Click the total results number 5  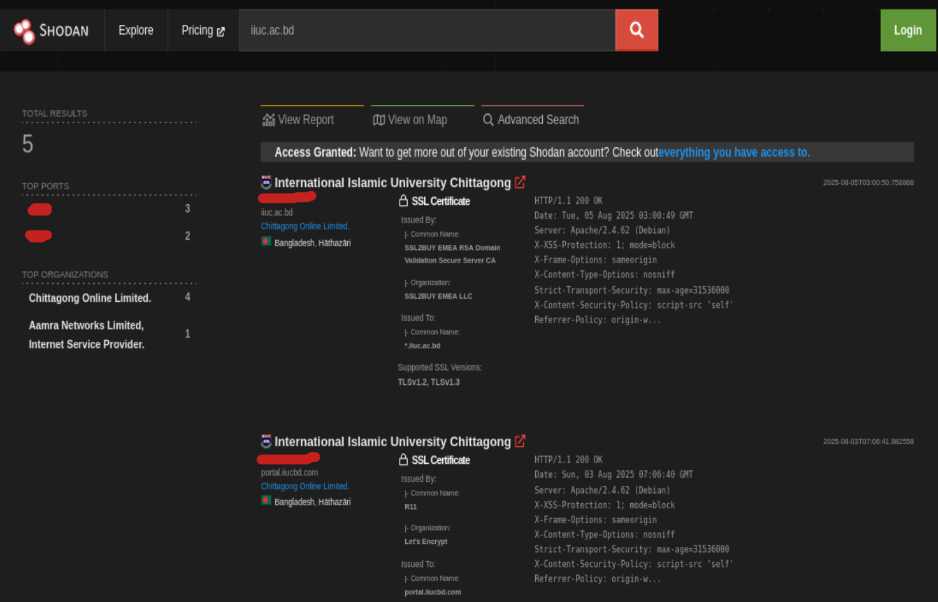(x=28, y=144)
